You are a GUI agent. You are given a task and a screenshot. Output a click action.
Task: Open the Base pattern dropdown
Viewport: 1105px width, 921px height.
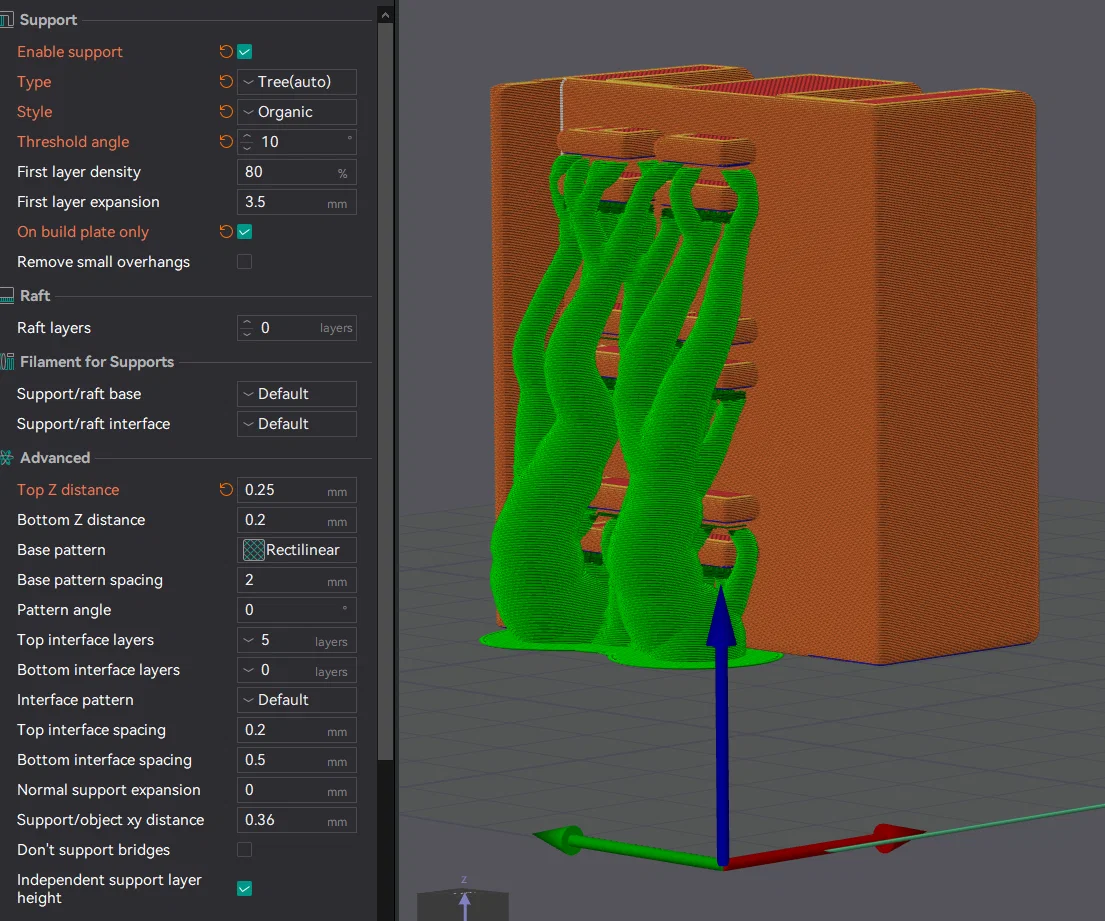pos(297,550)
